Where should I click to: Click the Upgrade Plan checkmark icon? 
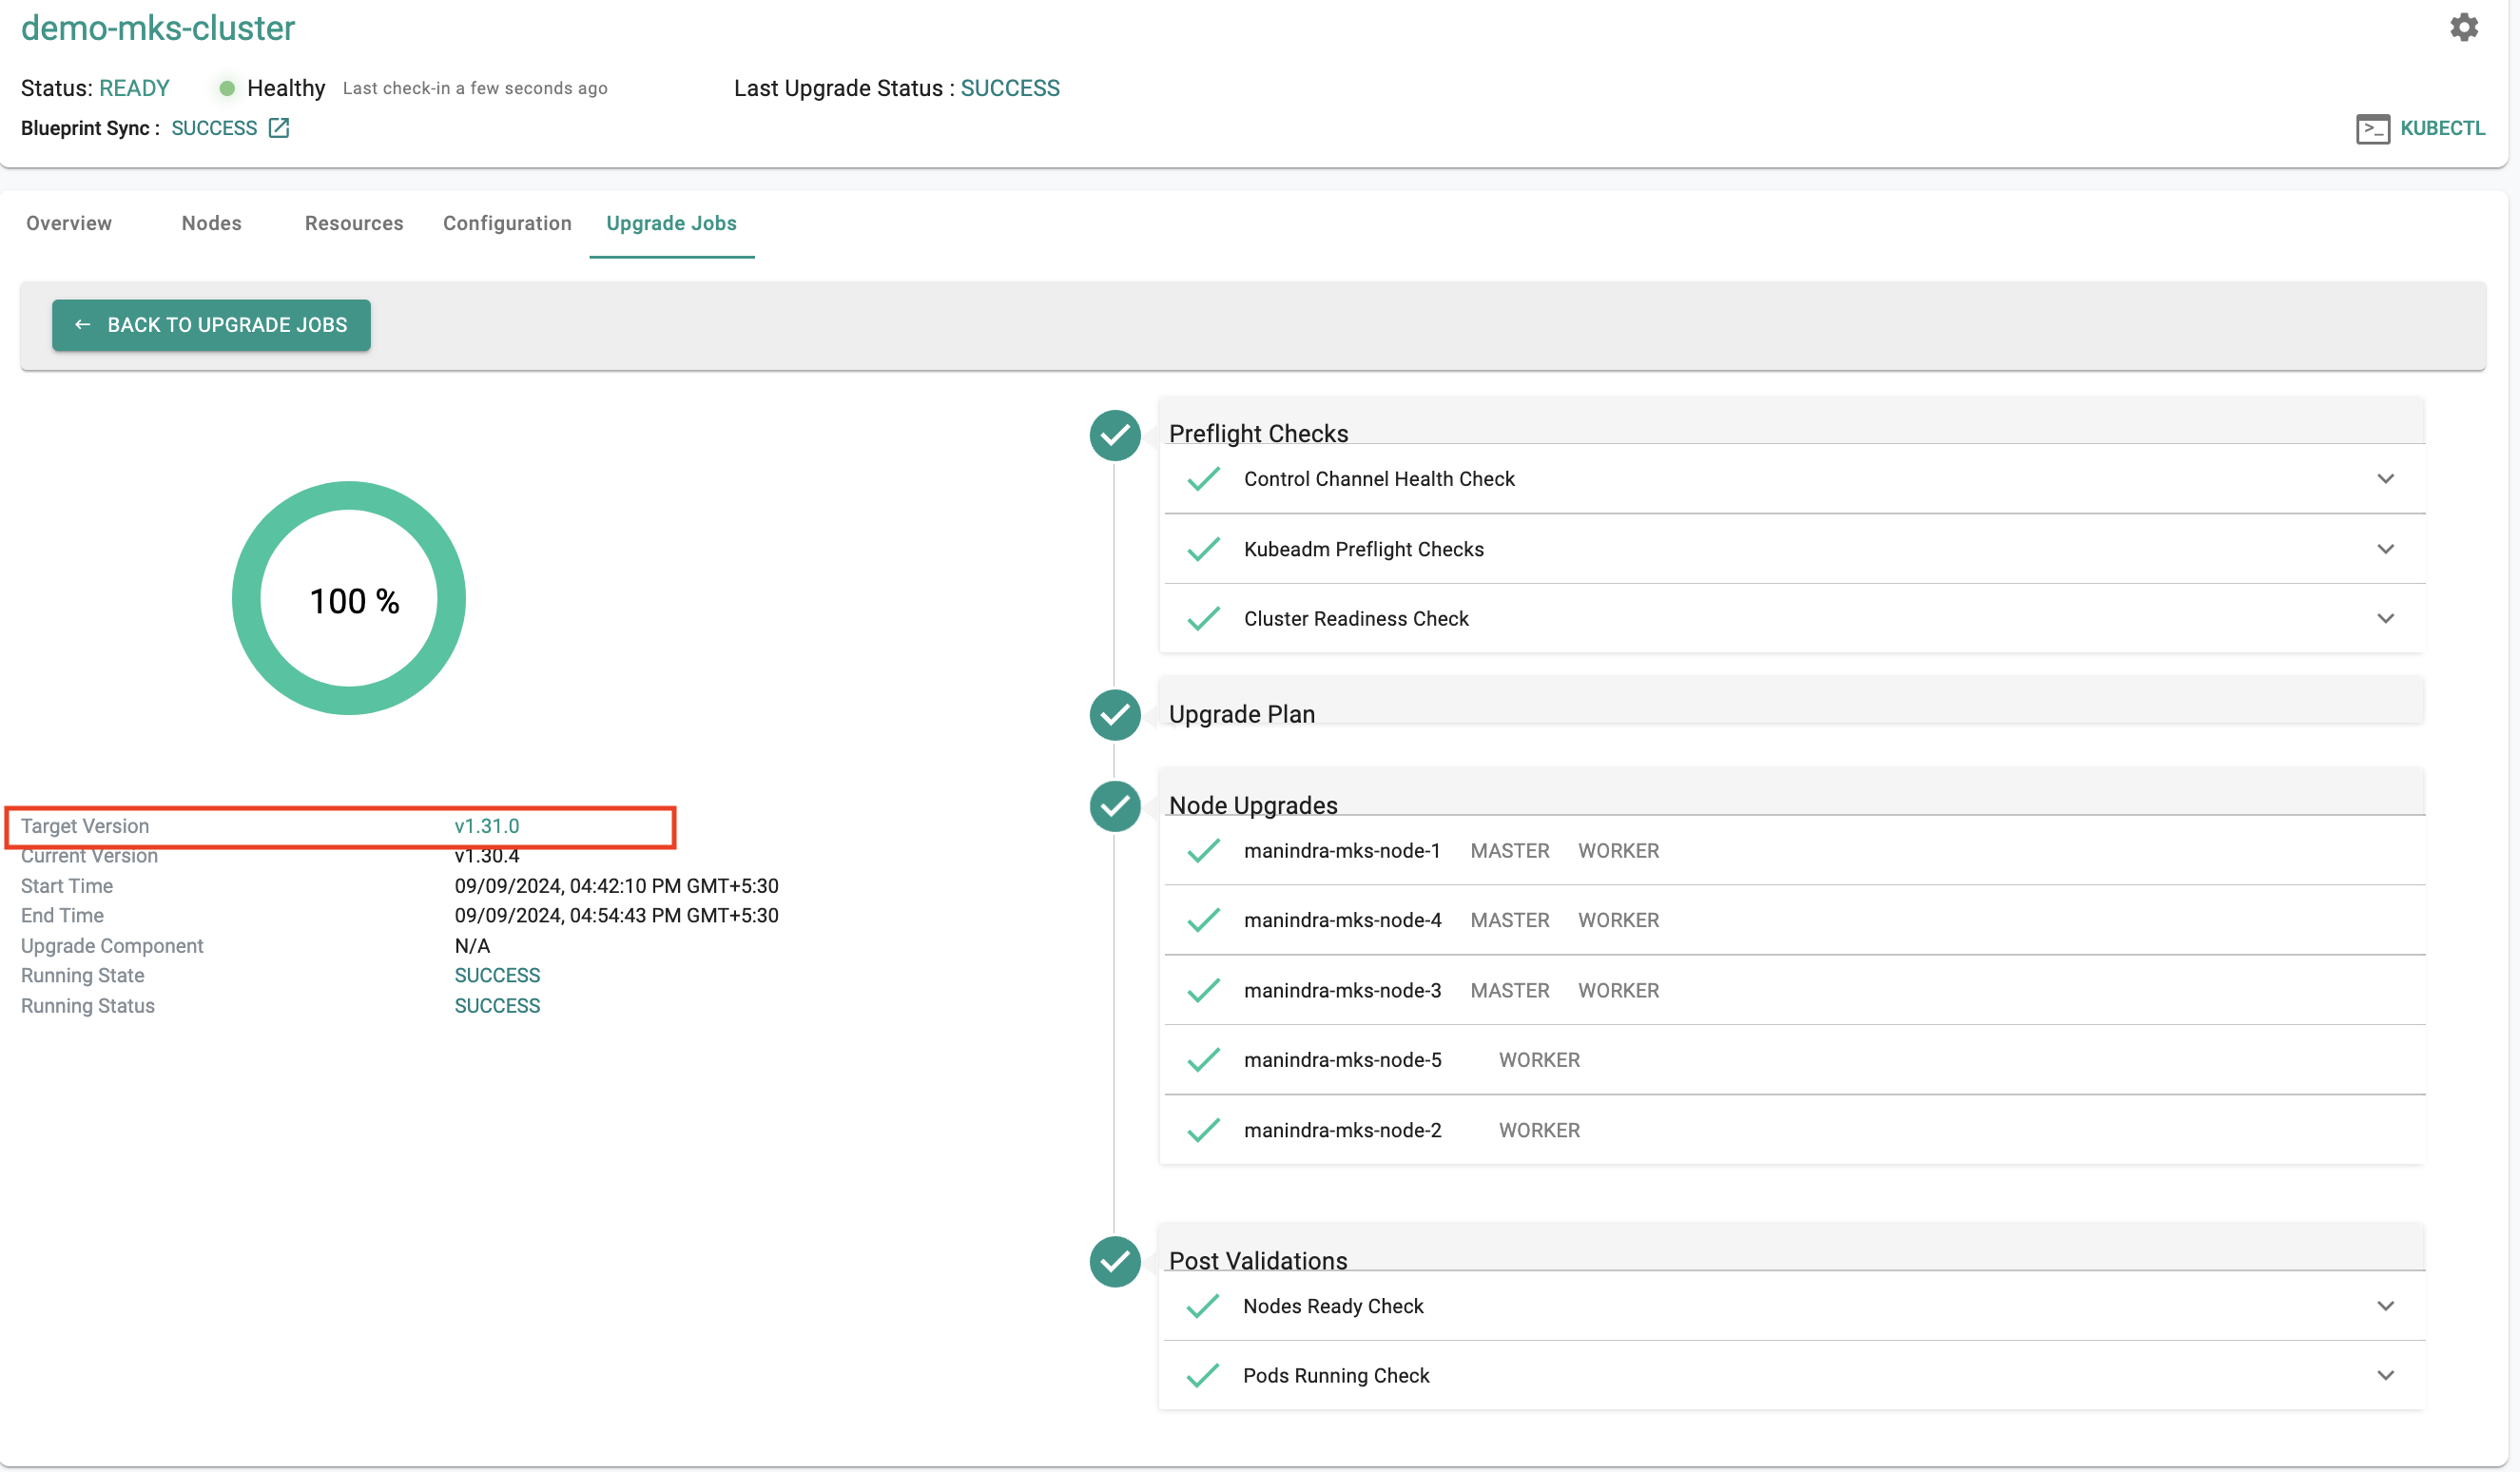[x=1116, y=713]
